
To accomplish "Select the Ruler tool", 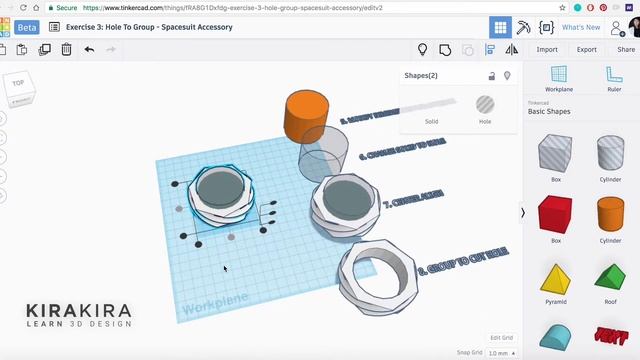I will coord(614,78).
